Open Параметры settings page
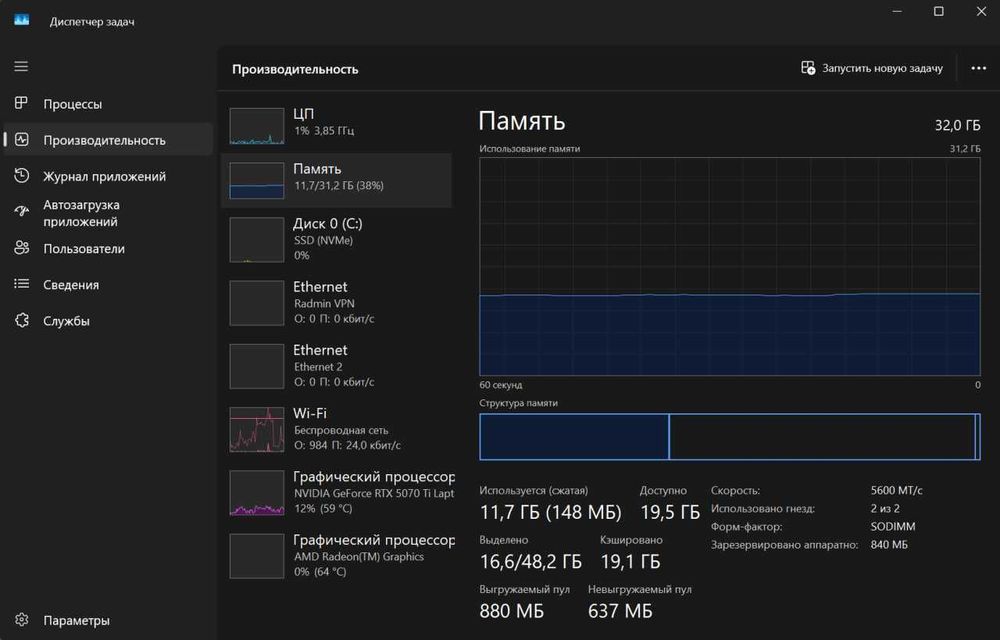The width and height of the screenshot is (1000, 640). tap(108, 620)
